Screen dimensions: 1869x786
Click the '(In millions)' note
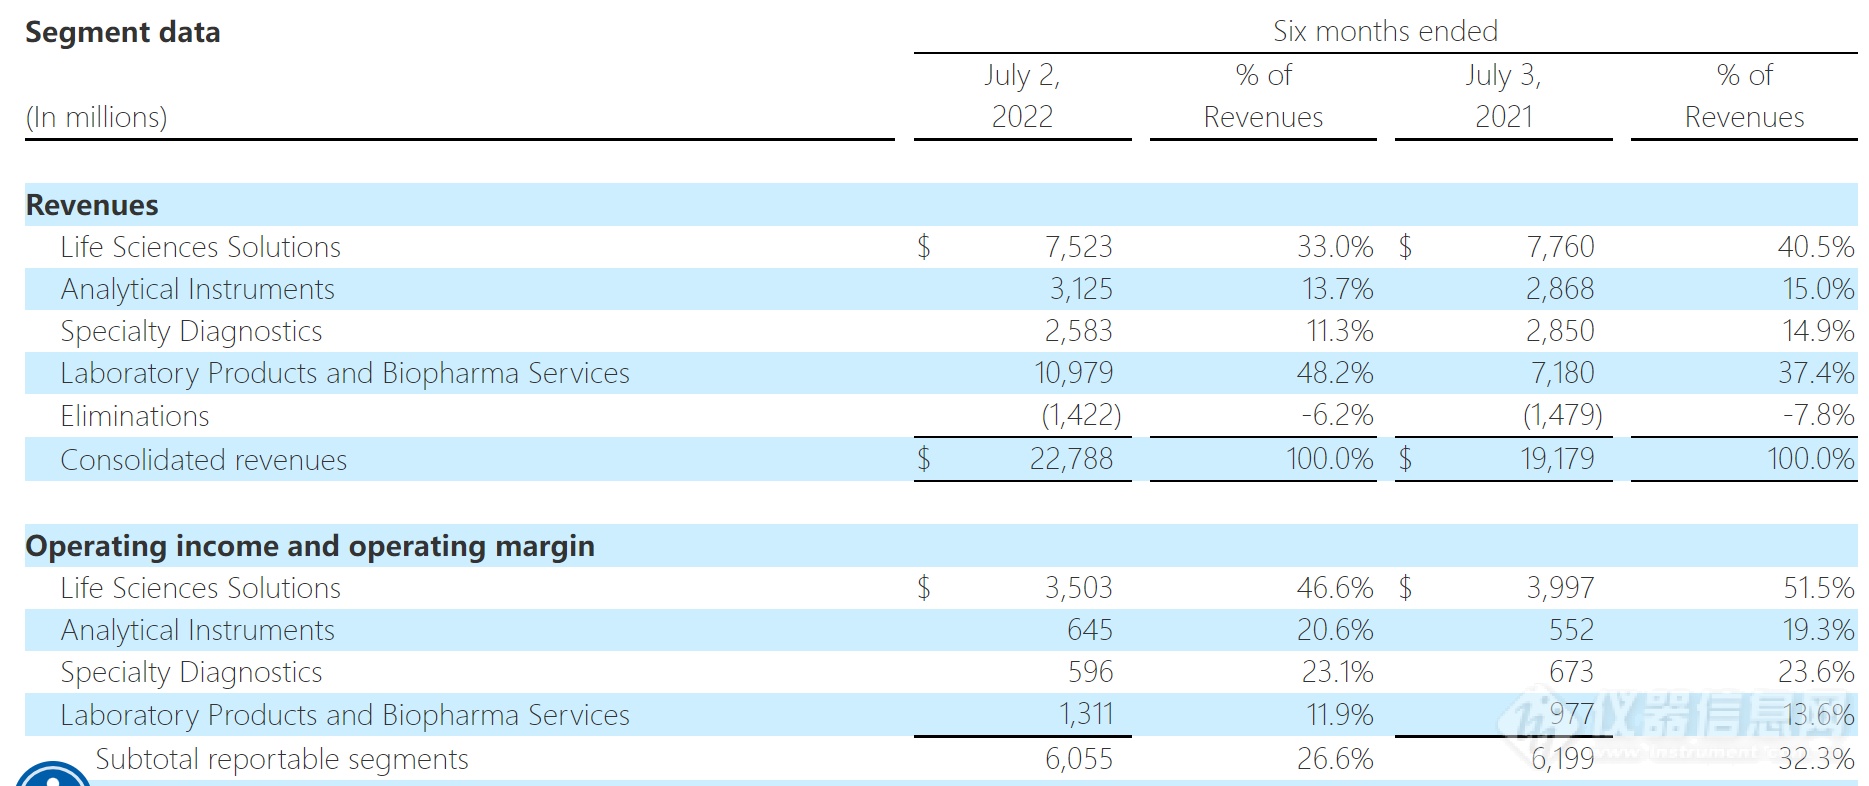97,117
